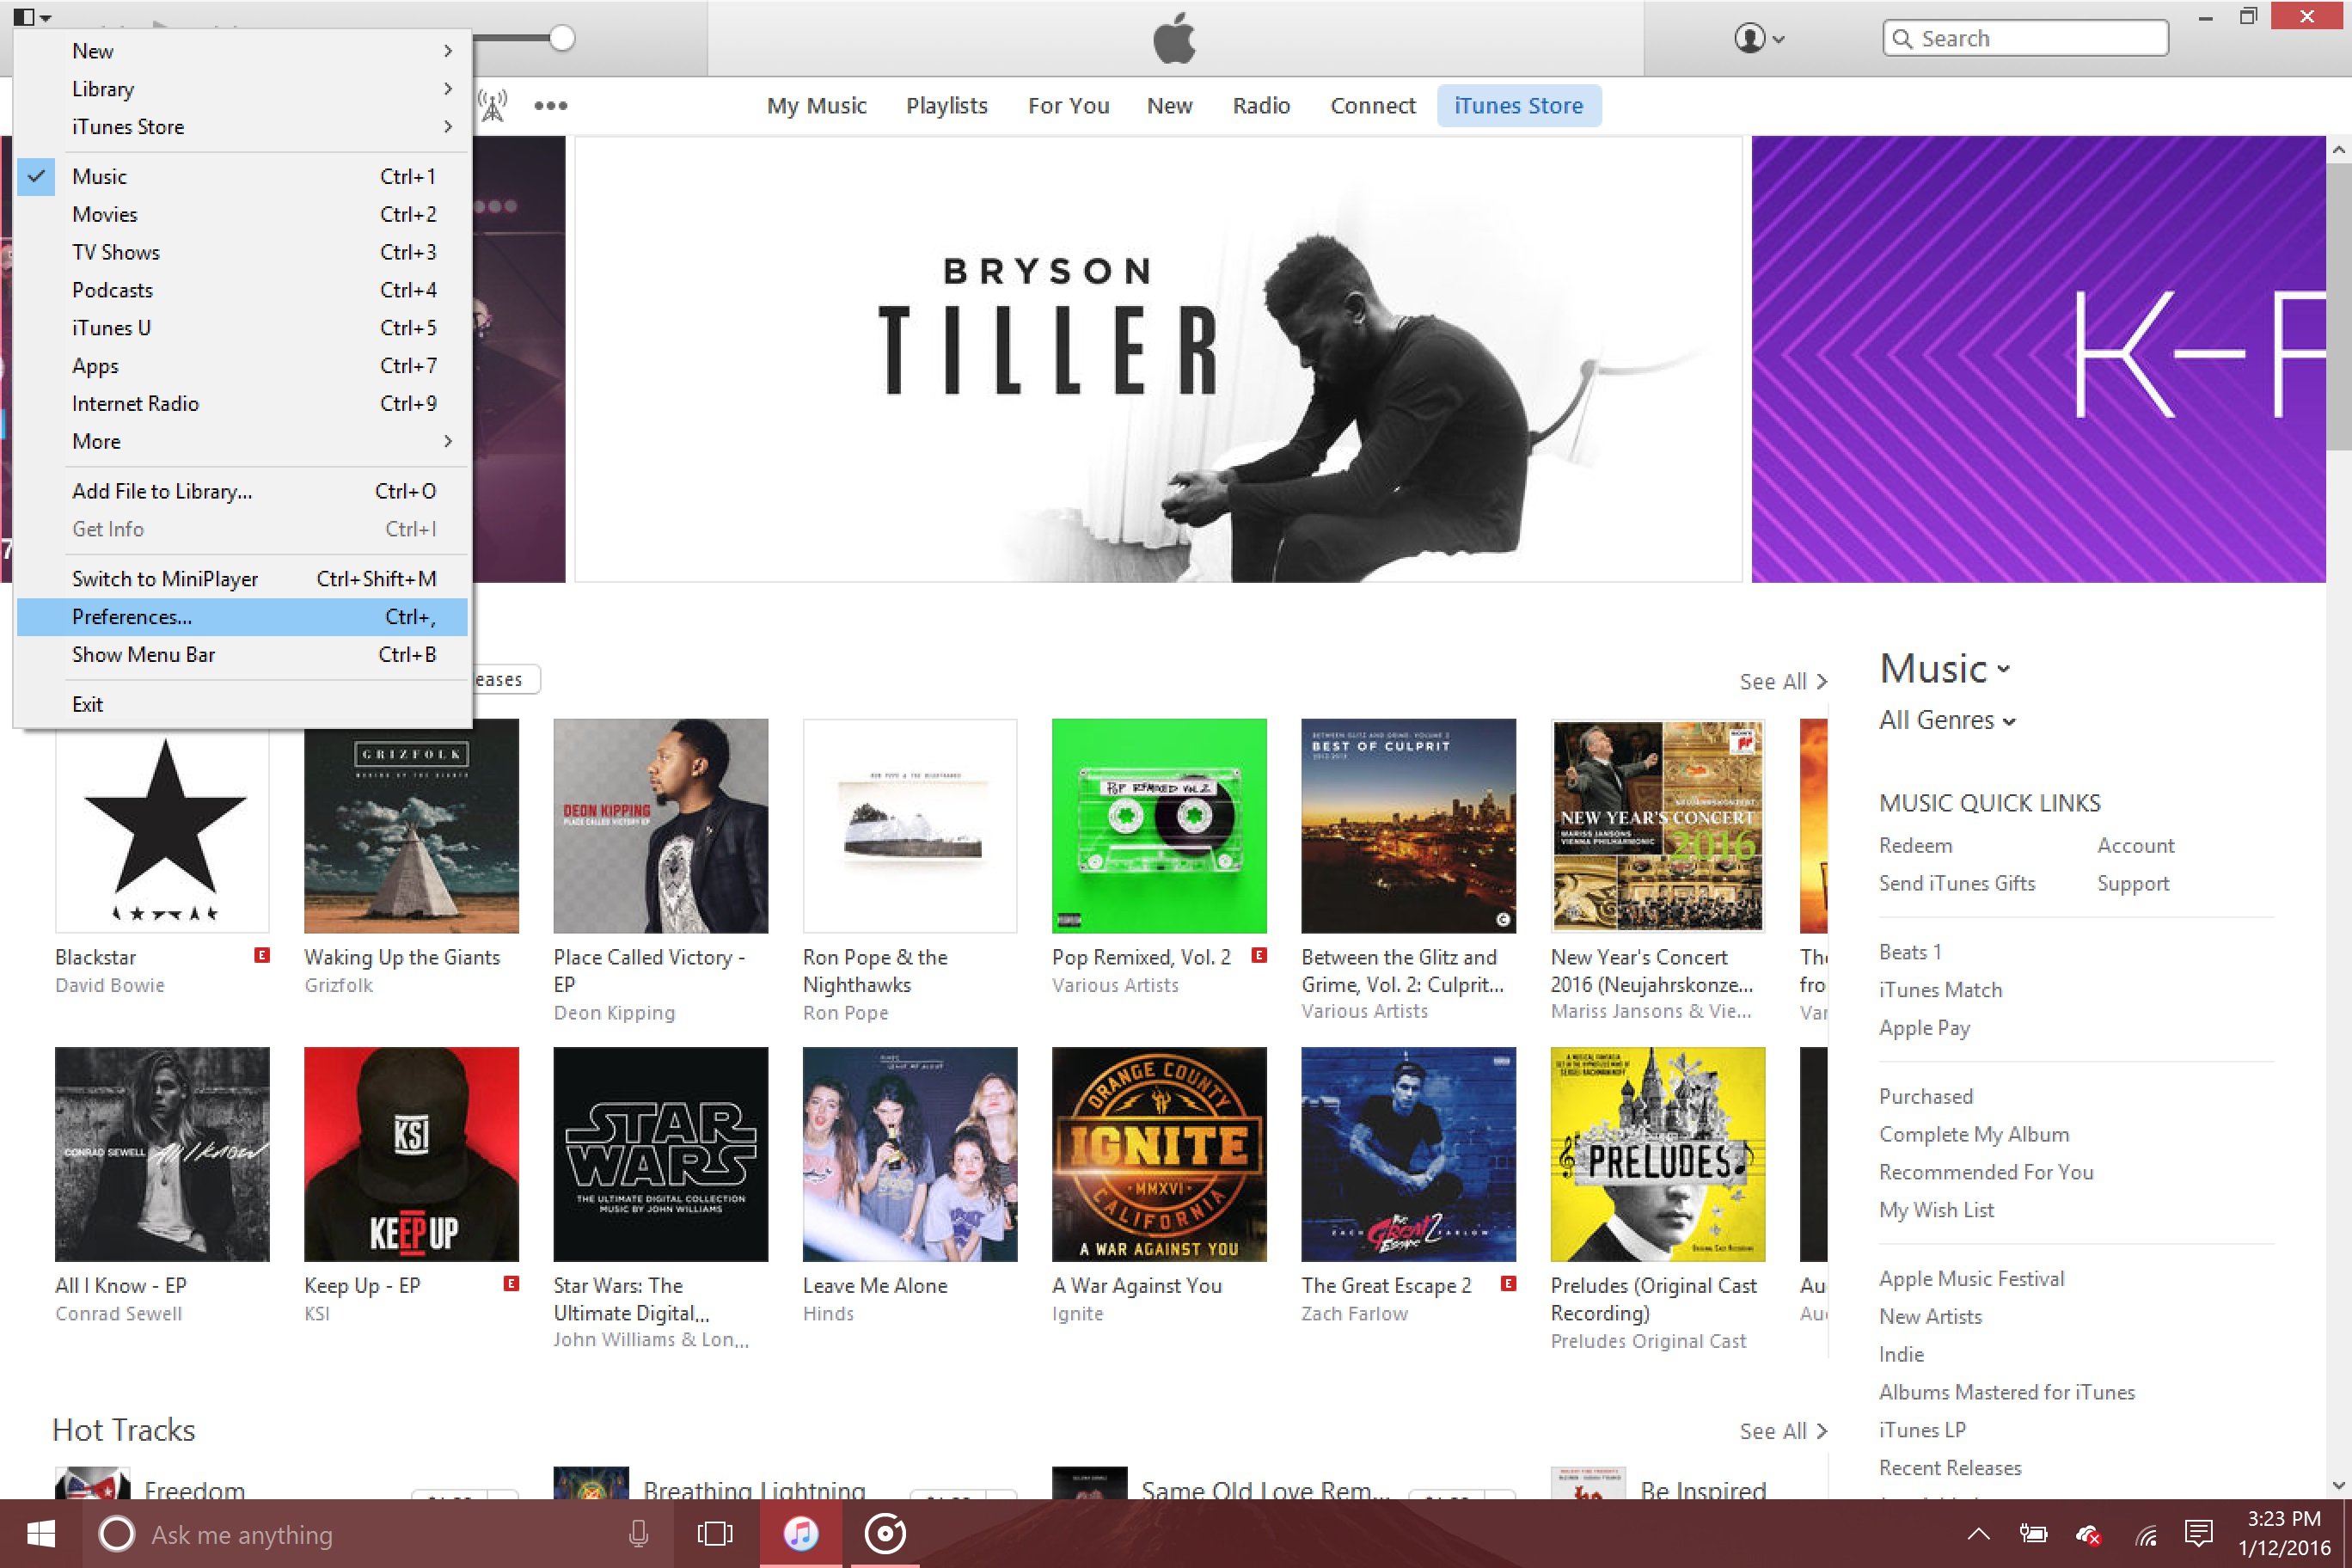Open the For You tab
2352x1568 pixels.
(1068, 106)
